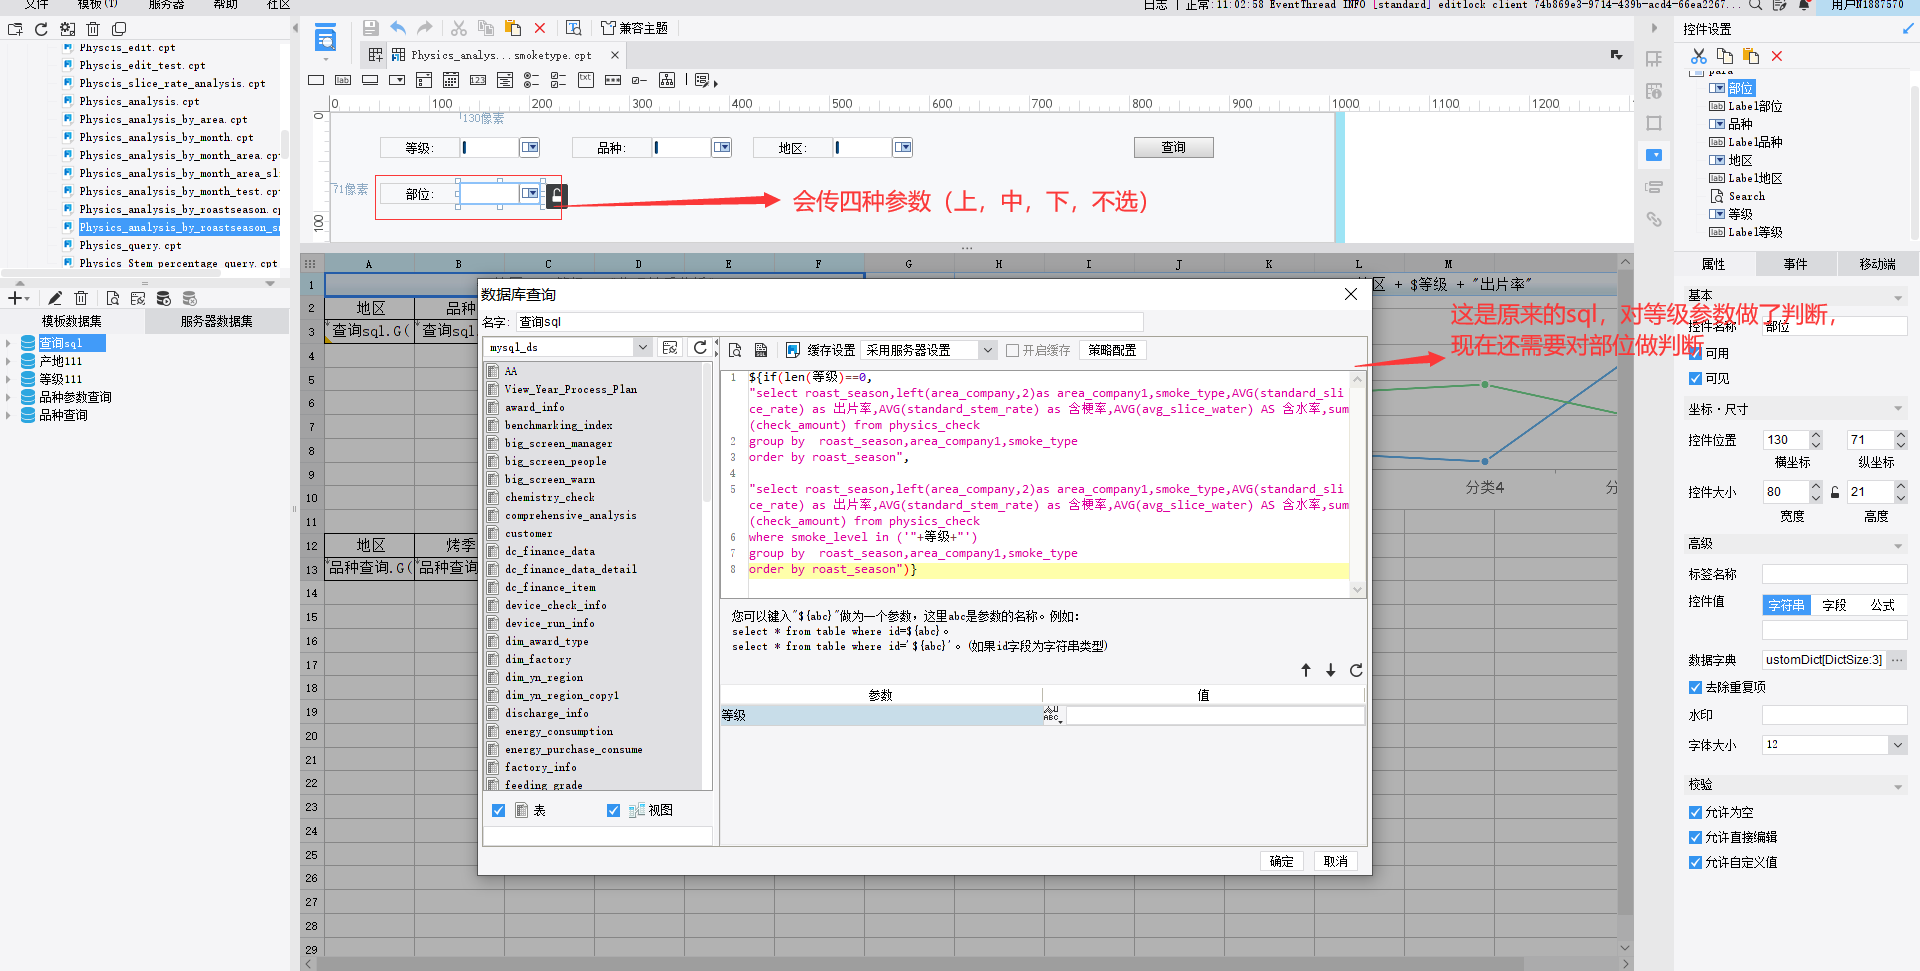Click the save icon in main toolbar
The width and height of the screenshot is (1920, 971).
pyautogui.click(x=370, y=28)
